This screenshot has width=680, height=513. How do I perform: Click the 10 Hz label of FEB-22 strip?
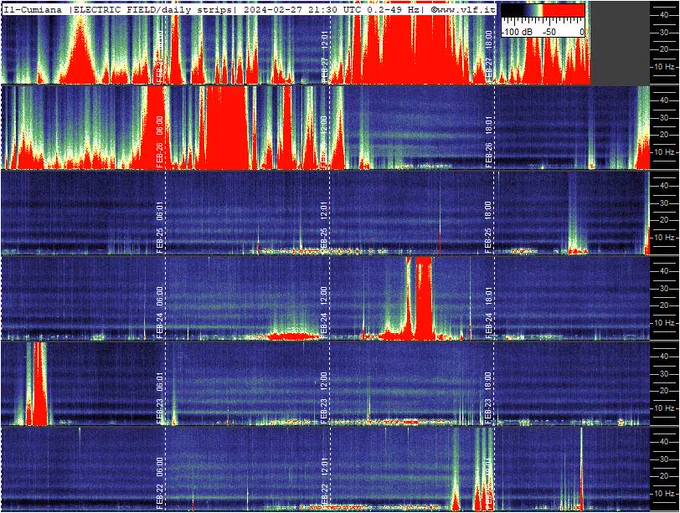665,494
